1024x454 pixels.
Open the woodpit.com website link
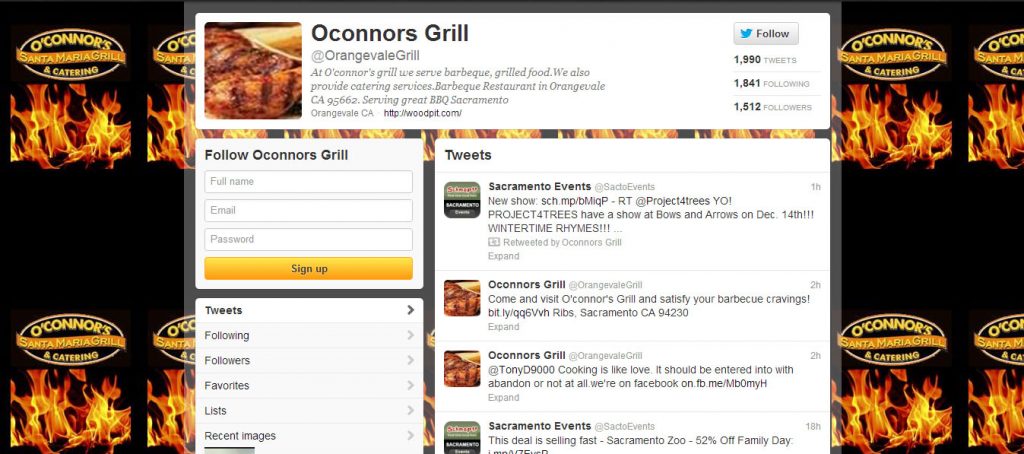423,113
